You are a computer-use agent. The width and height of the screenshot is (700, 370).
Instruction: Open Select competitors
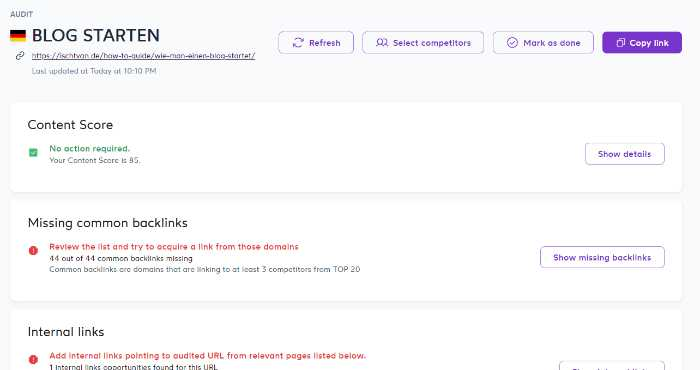[423, 43]
